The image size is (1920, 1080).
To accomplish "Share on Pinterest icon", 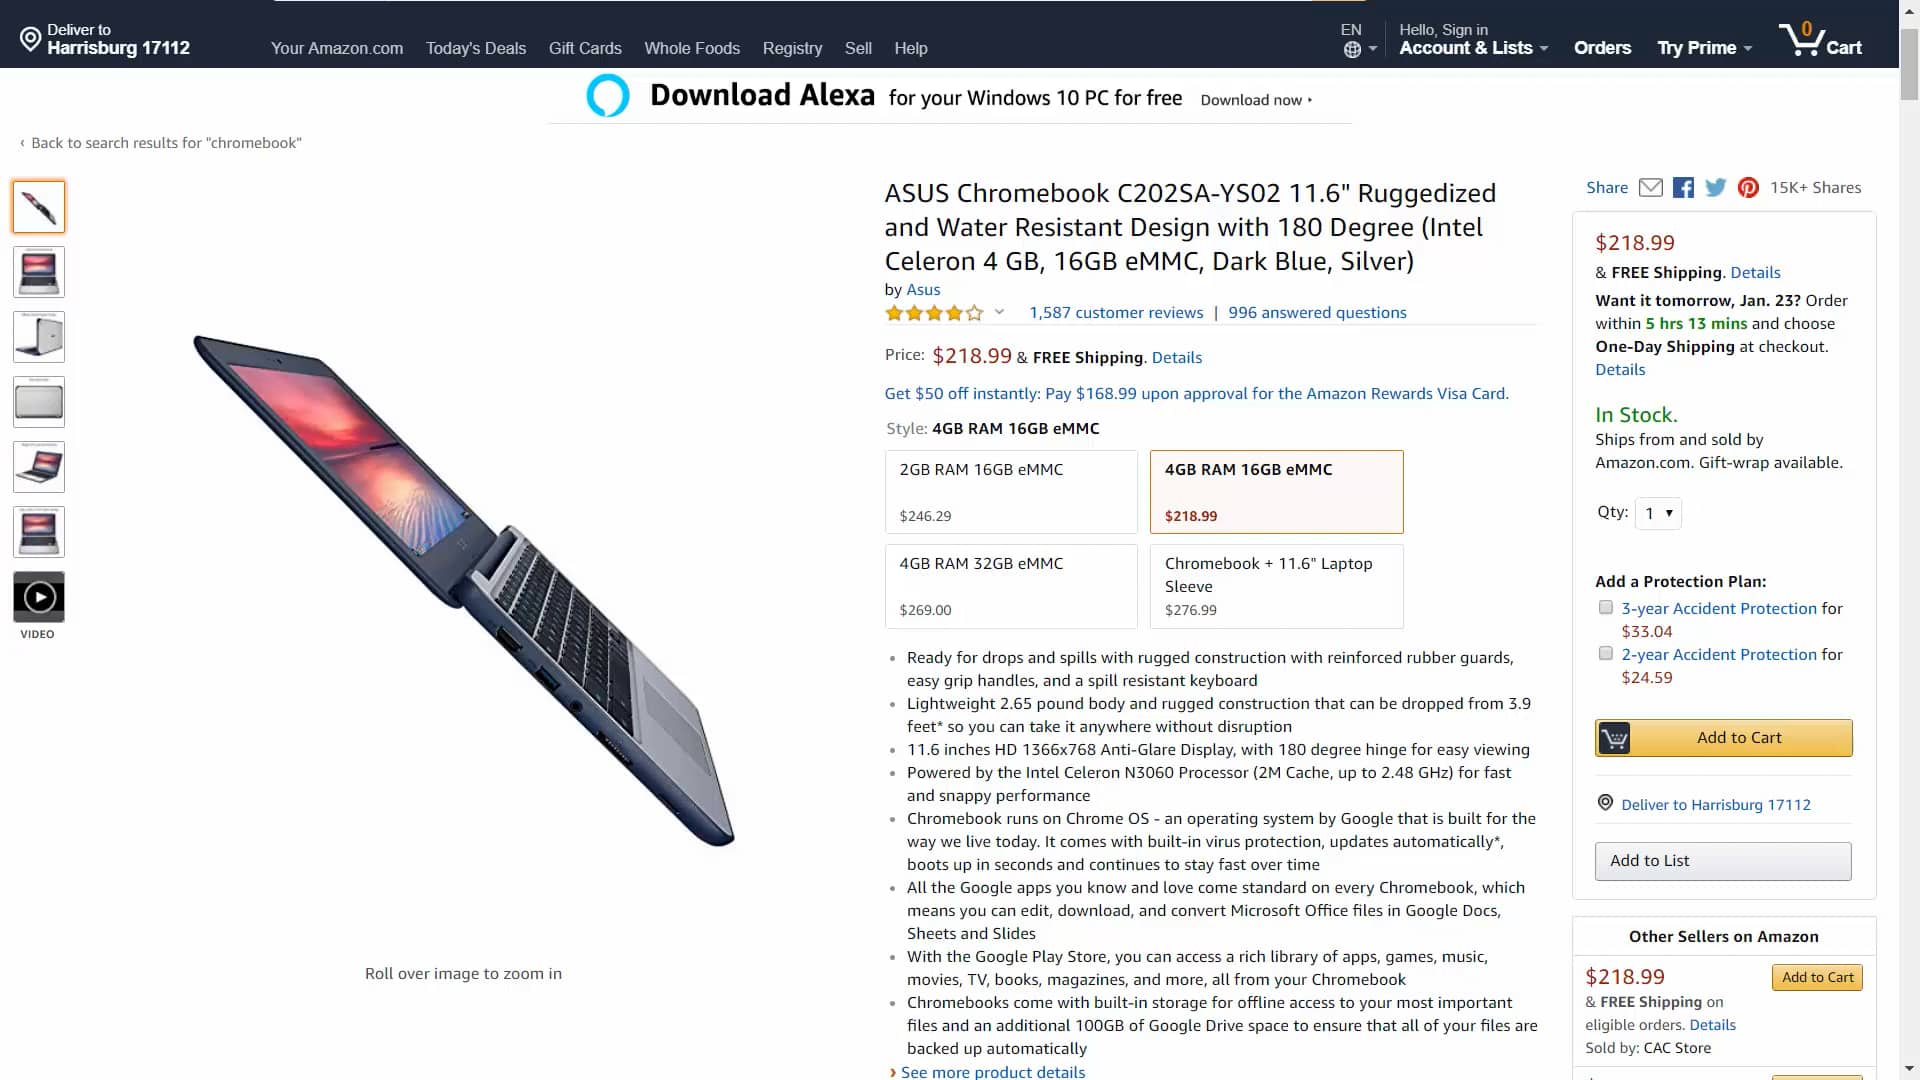I will 1747,188.
